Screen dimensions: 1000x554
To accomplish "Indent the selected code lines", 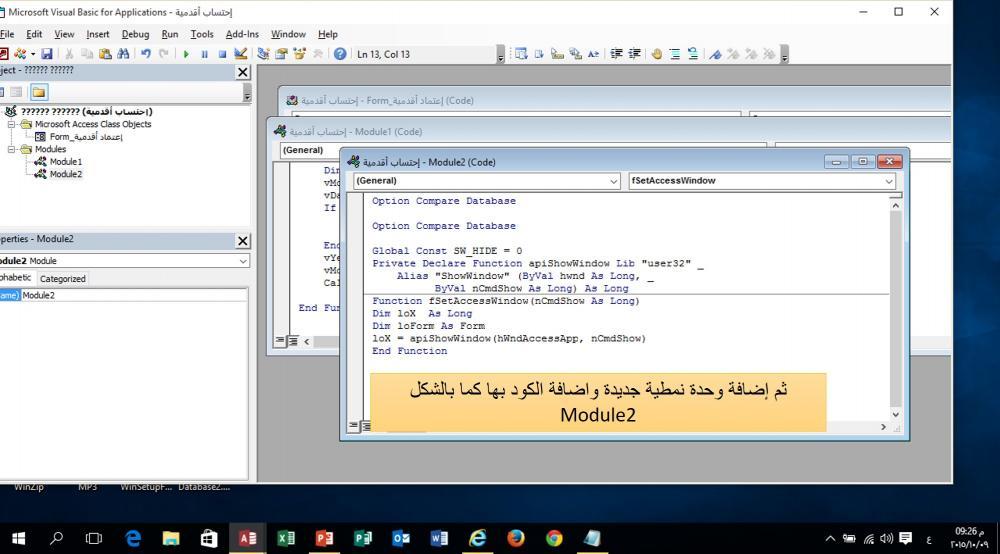I will 616,54.
